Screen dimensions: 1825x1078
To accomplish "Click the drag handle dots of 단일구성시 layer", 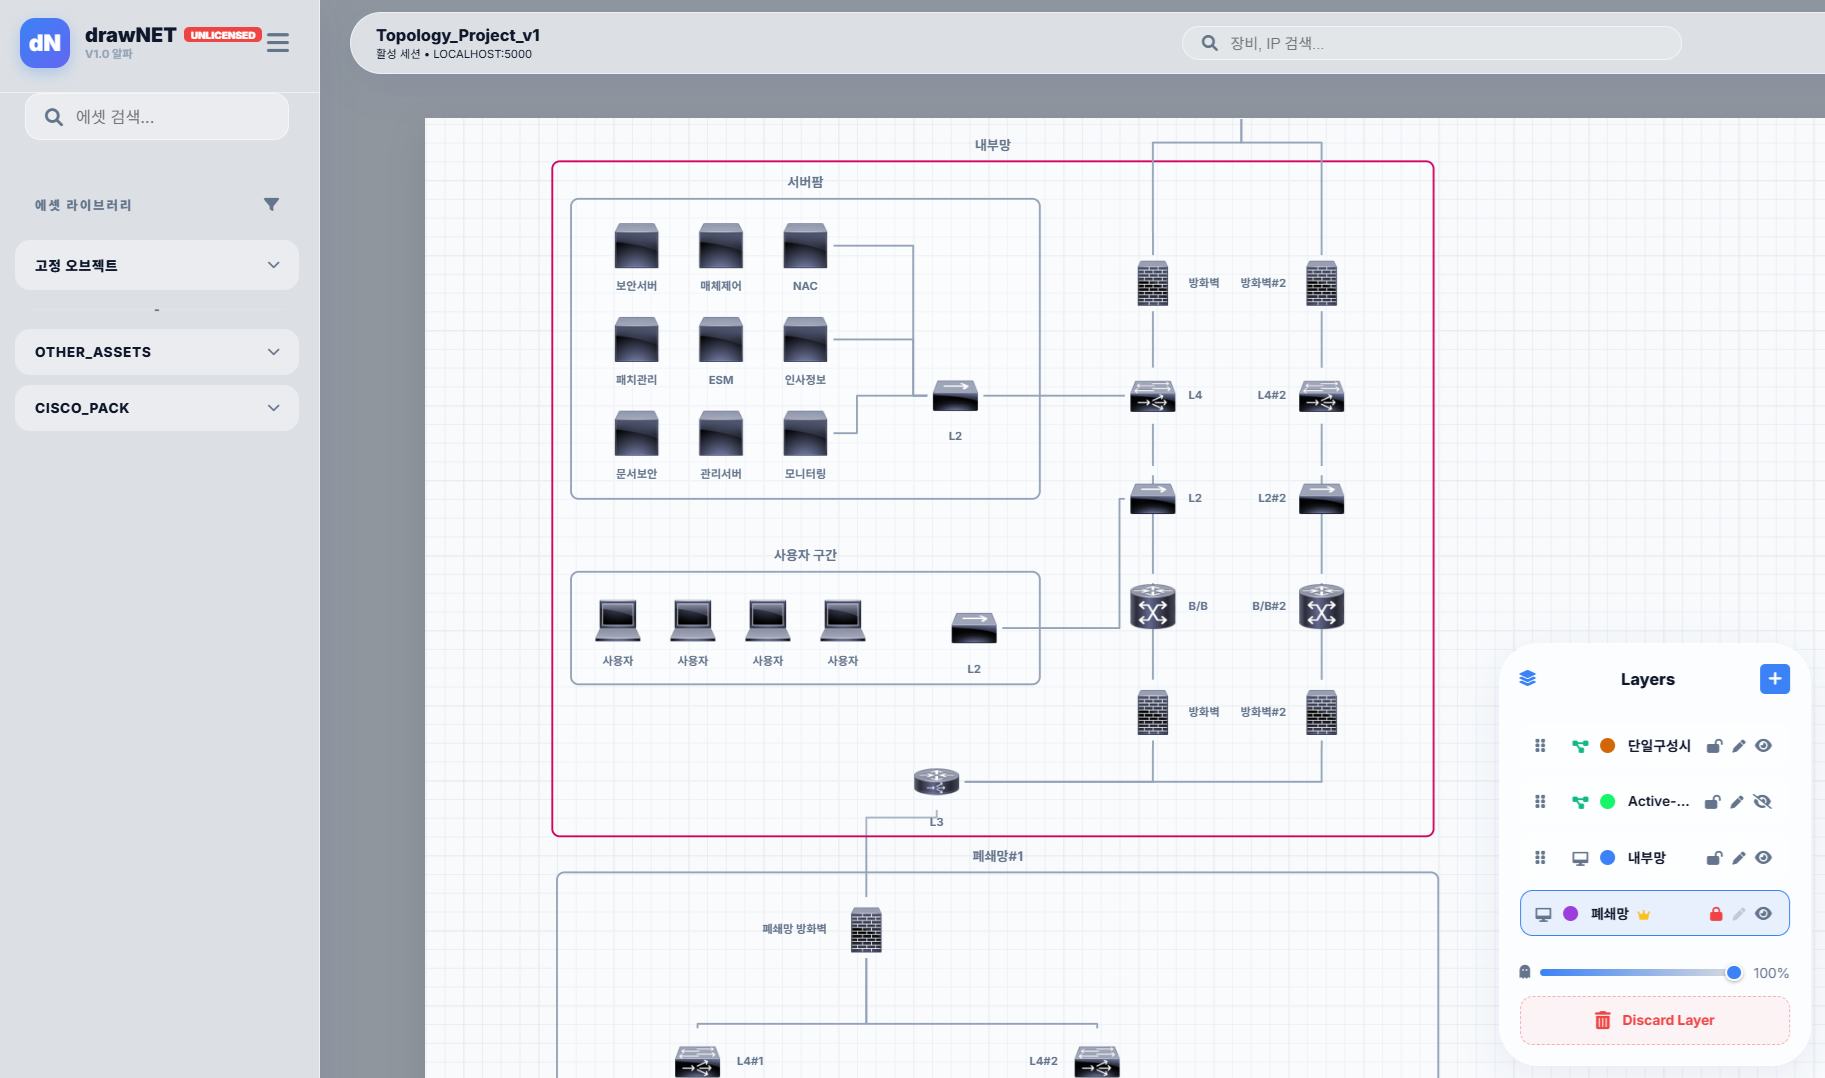I will coord(1540,745).
